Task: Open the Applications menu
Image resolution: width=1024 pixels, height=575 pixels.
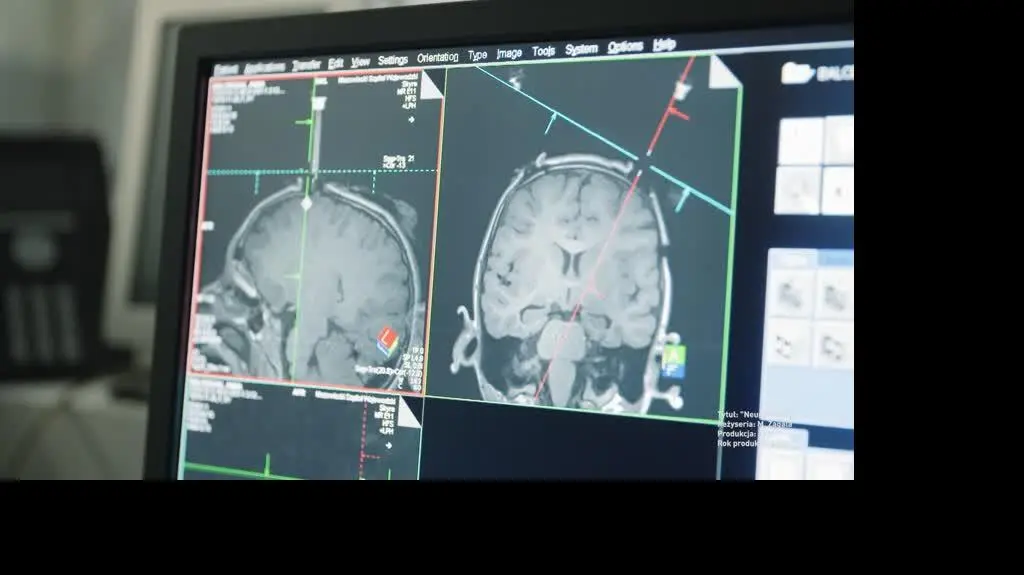Action: coord(264,67)
